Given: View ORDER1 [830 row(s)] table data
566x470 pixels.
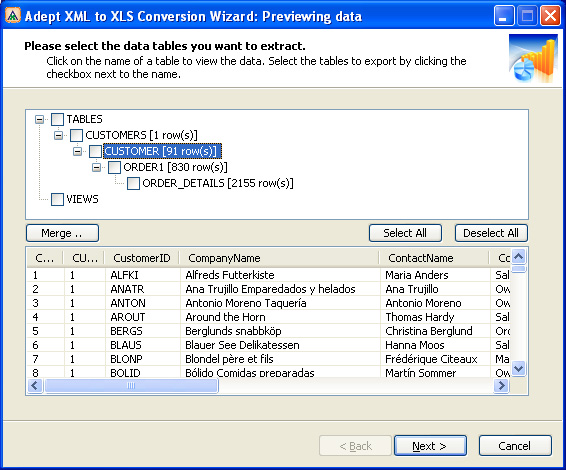Looking at the screenshot, I should 175,167.
